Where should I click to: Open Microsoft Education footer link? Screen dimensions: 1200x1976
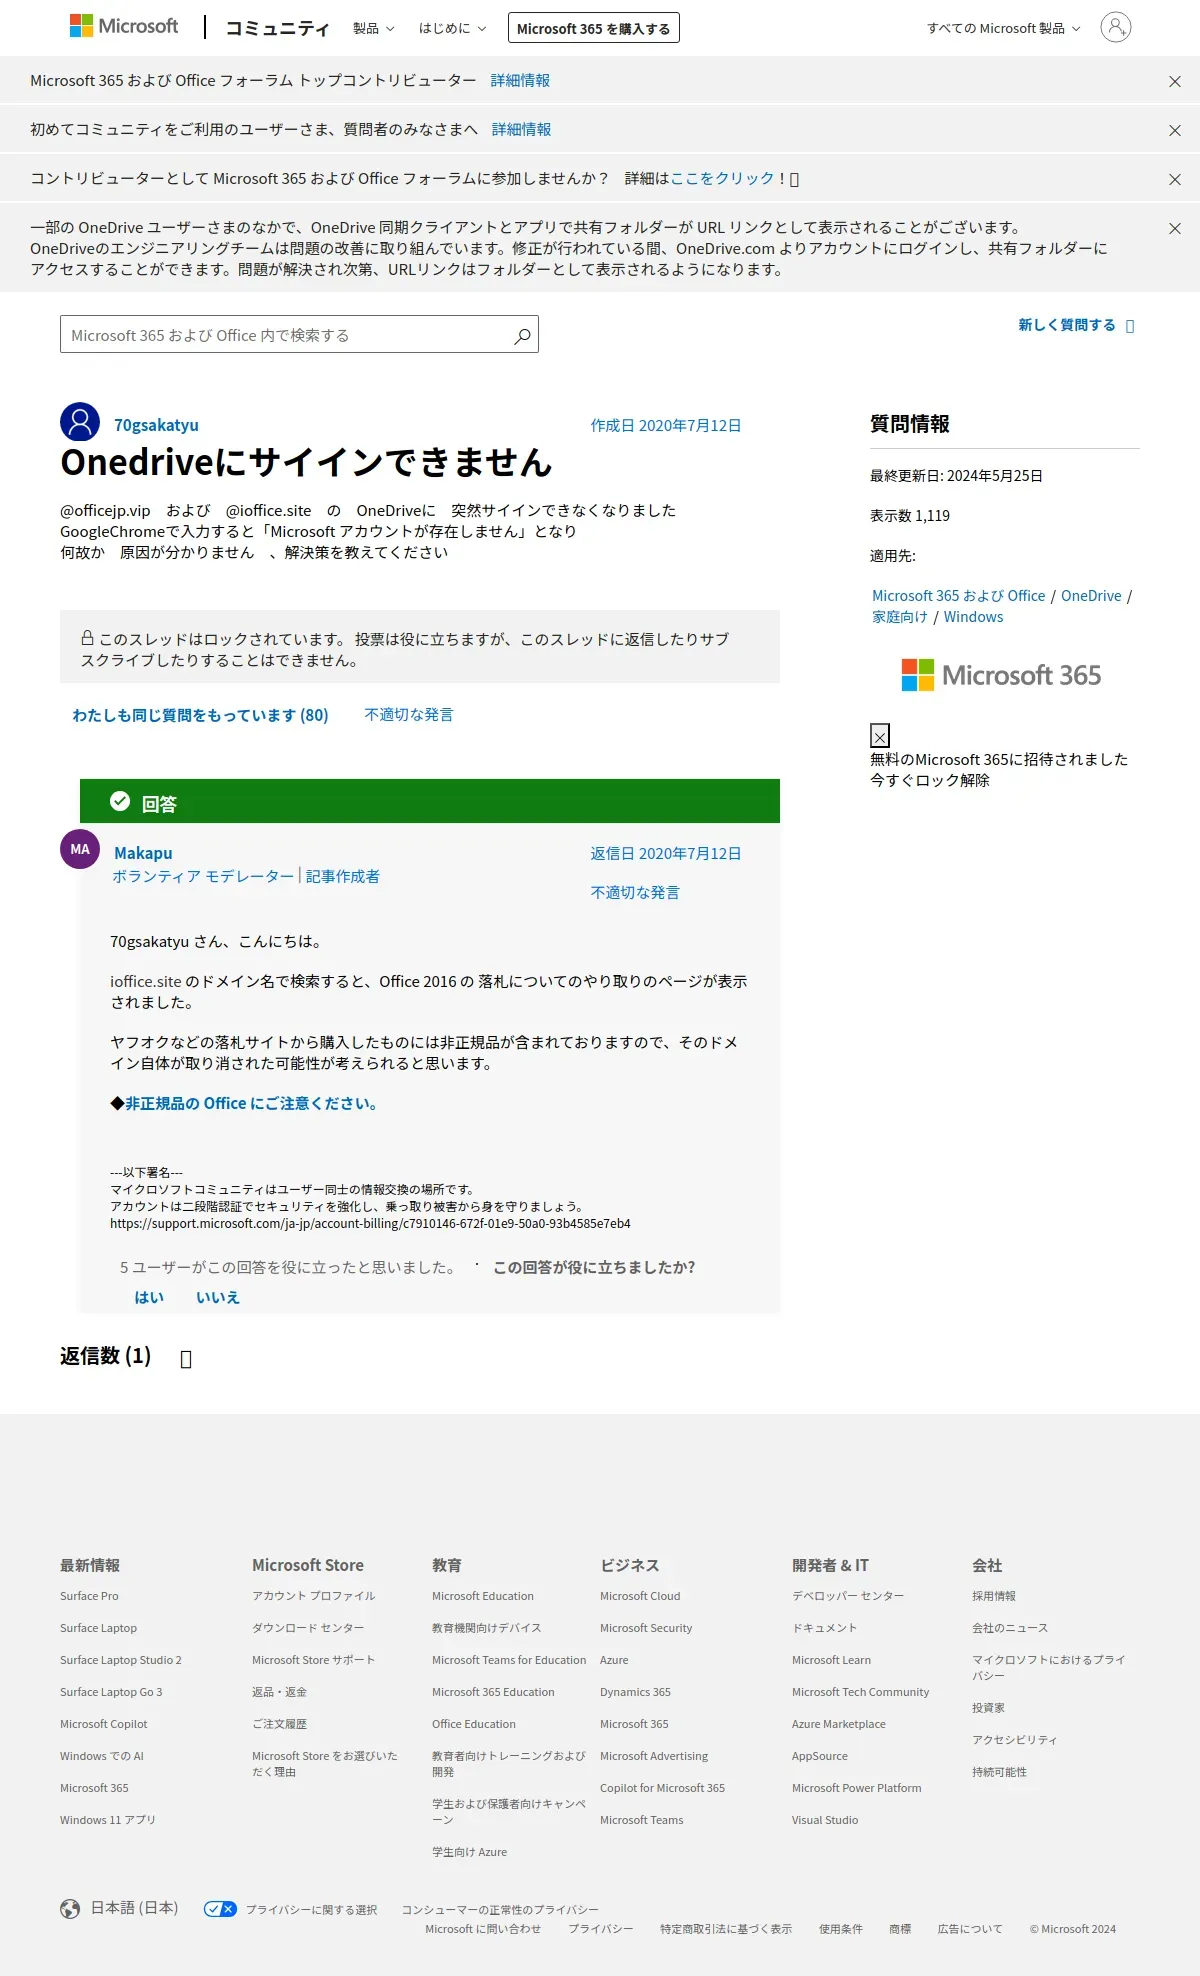pyautogui.click(x=483, y=1596)
